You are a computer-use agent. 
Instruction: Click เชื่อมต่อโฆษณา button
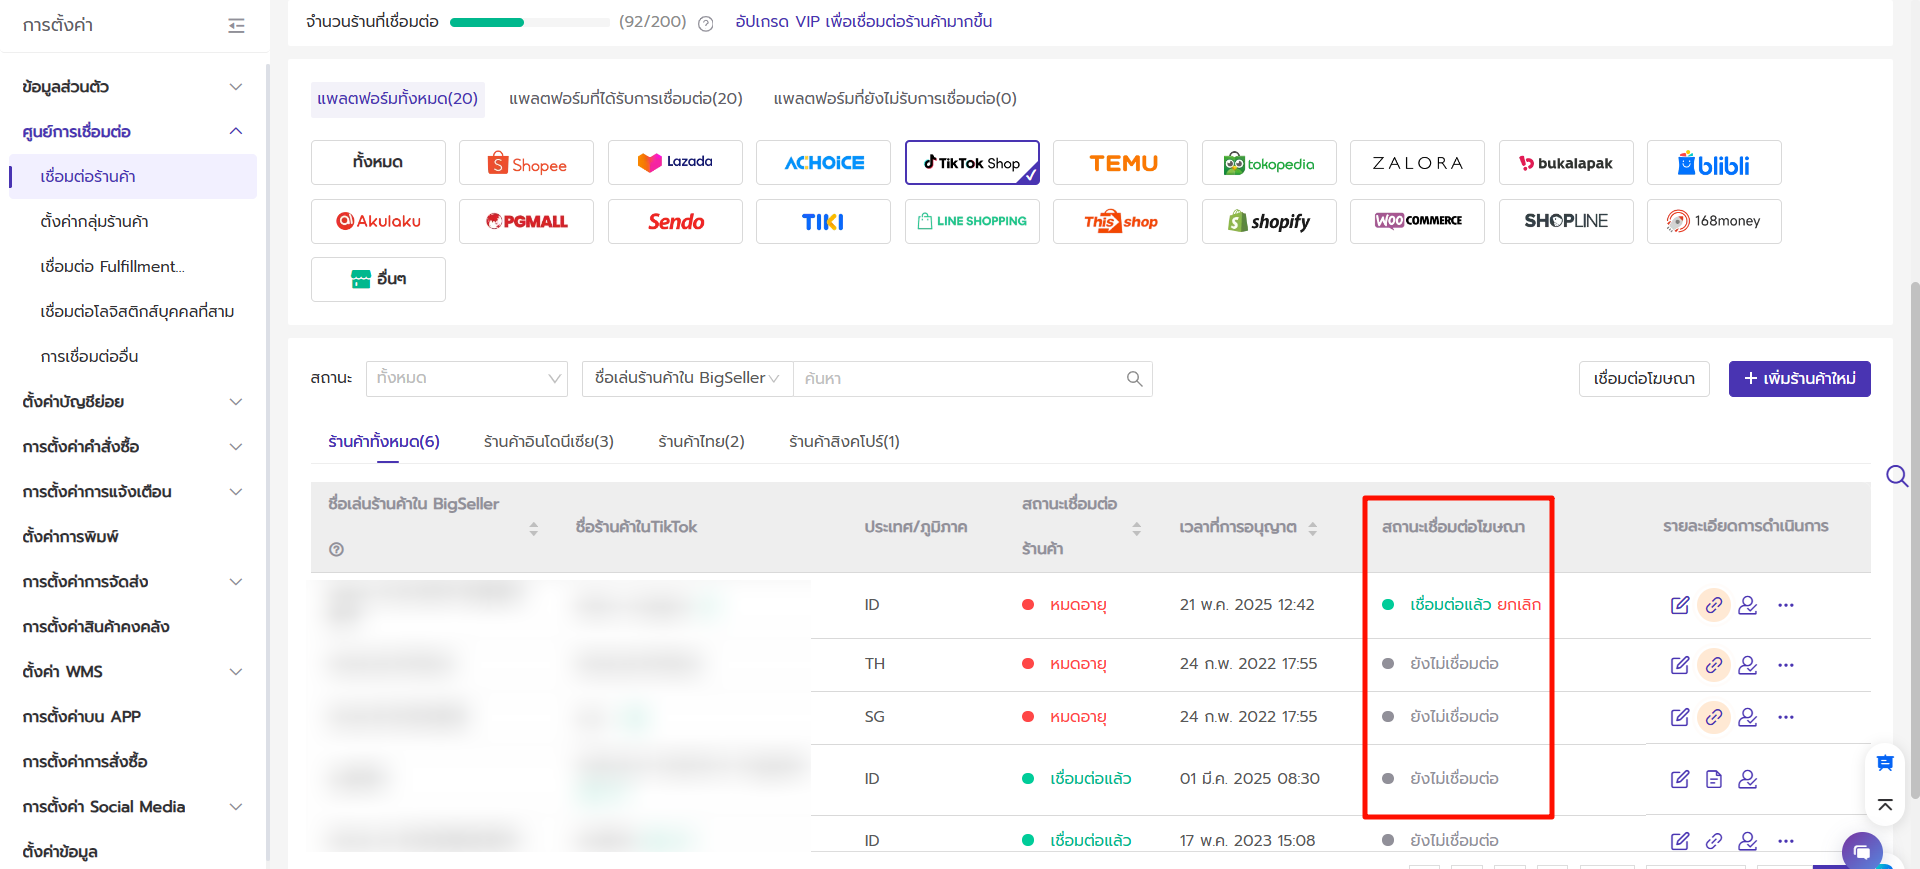(x=1644, y=379)
